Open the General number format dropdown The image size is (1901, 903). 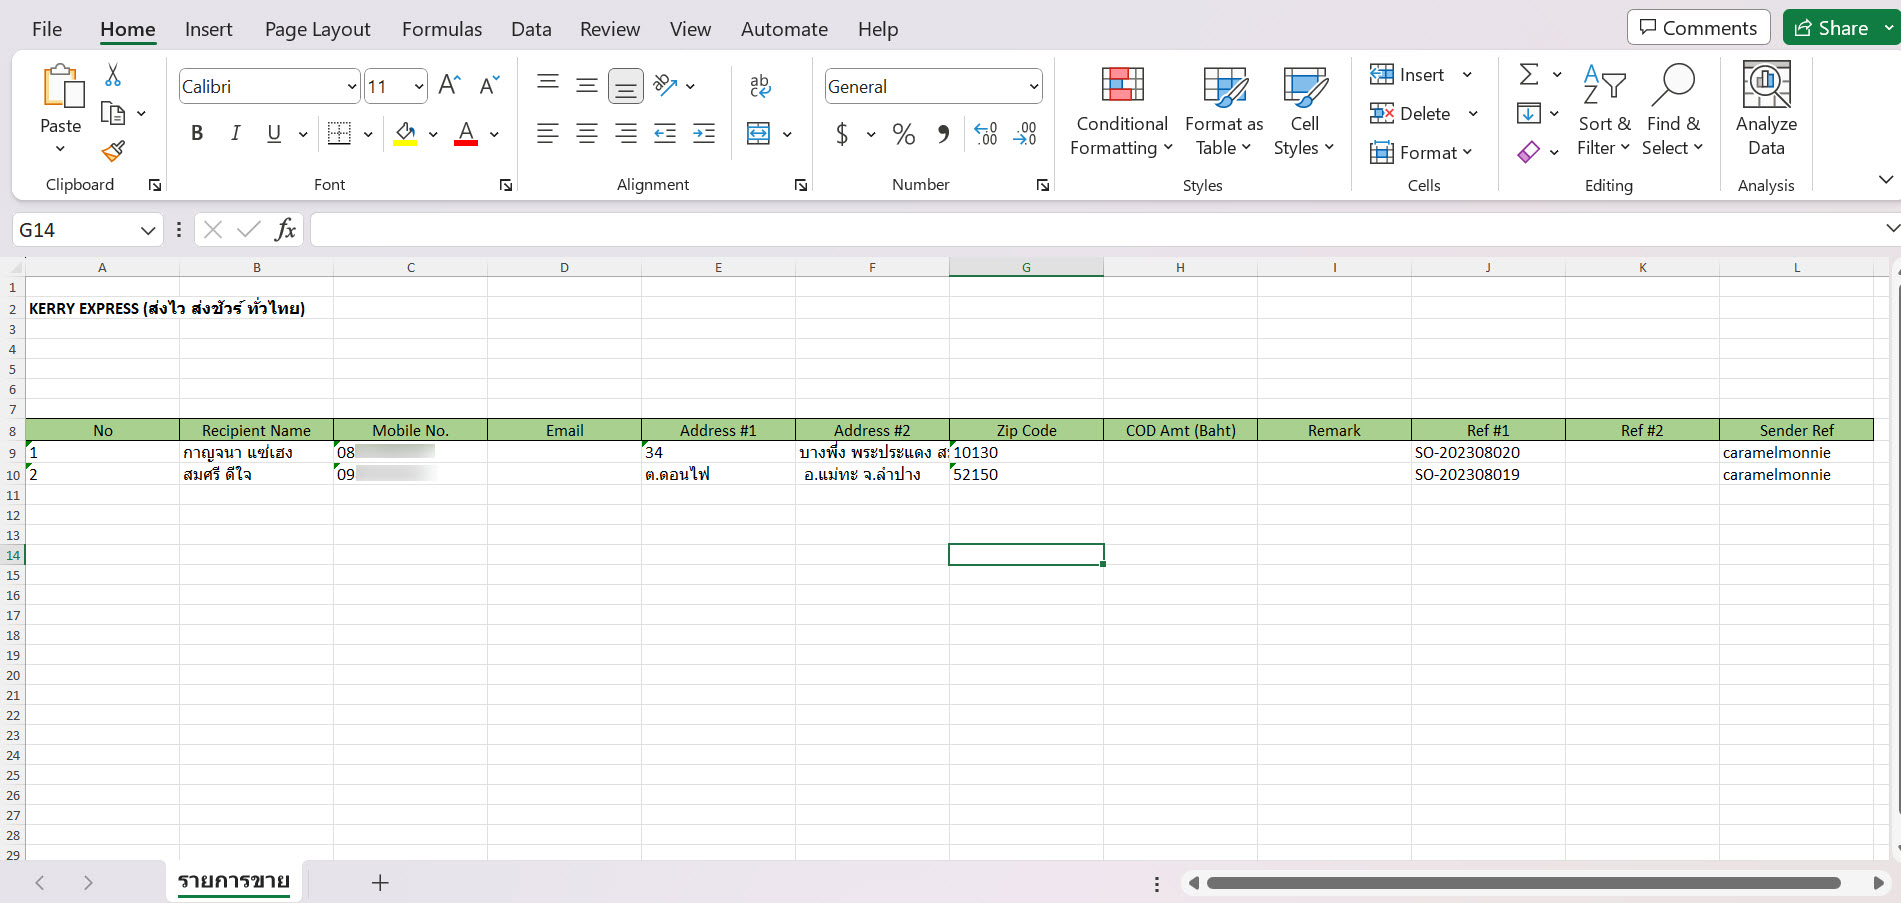click(1033, 87)
